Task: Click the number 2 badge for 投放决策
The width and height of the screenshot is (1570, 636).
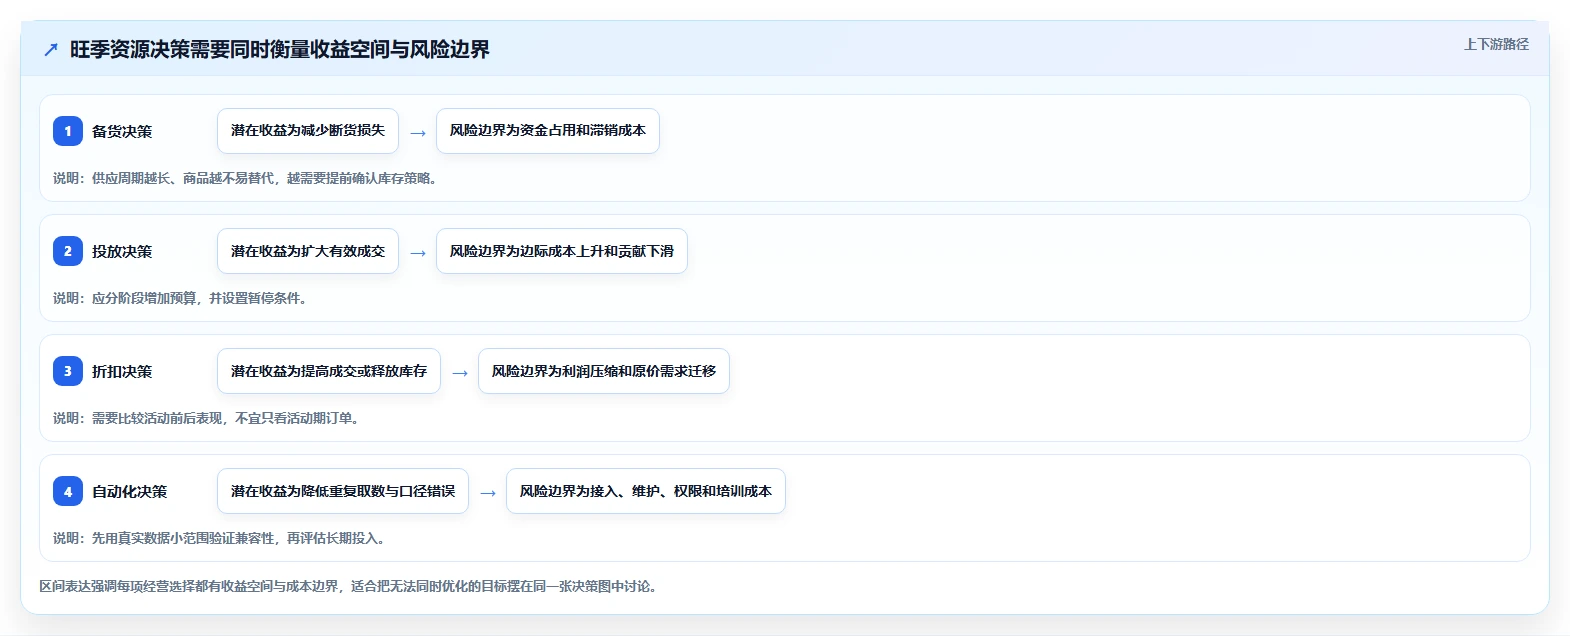Action: tap(68, 251)
